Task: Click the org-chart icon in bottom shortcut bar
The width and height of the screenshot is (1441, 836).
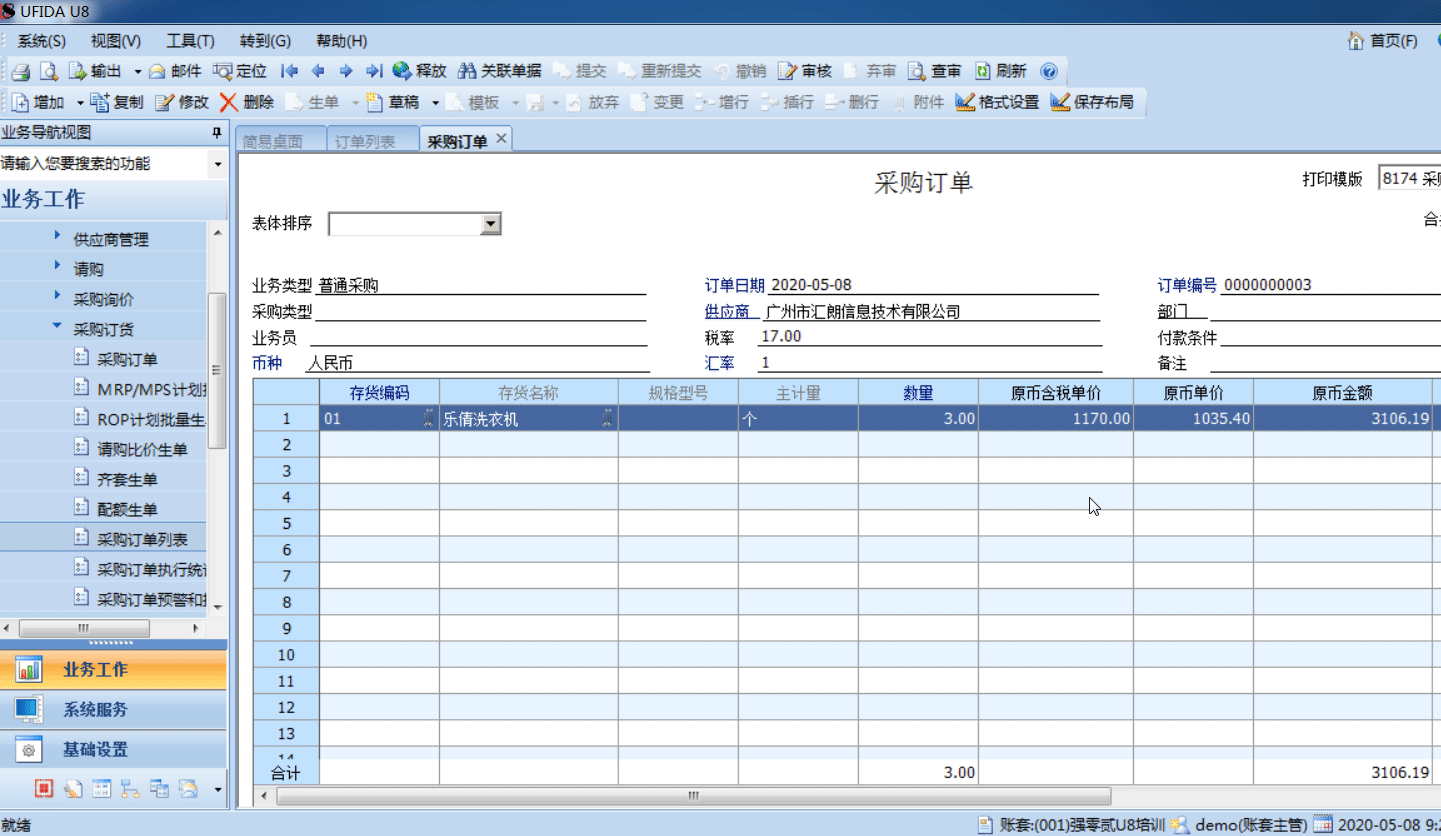Action: click(x=130, y=789)
